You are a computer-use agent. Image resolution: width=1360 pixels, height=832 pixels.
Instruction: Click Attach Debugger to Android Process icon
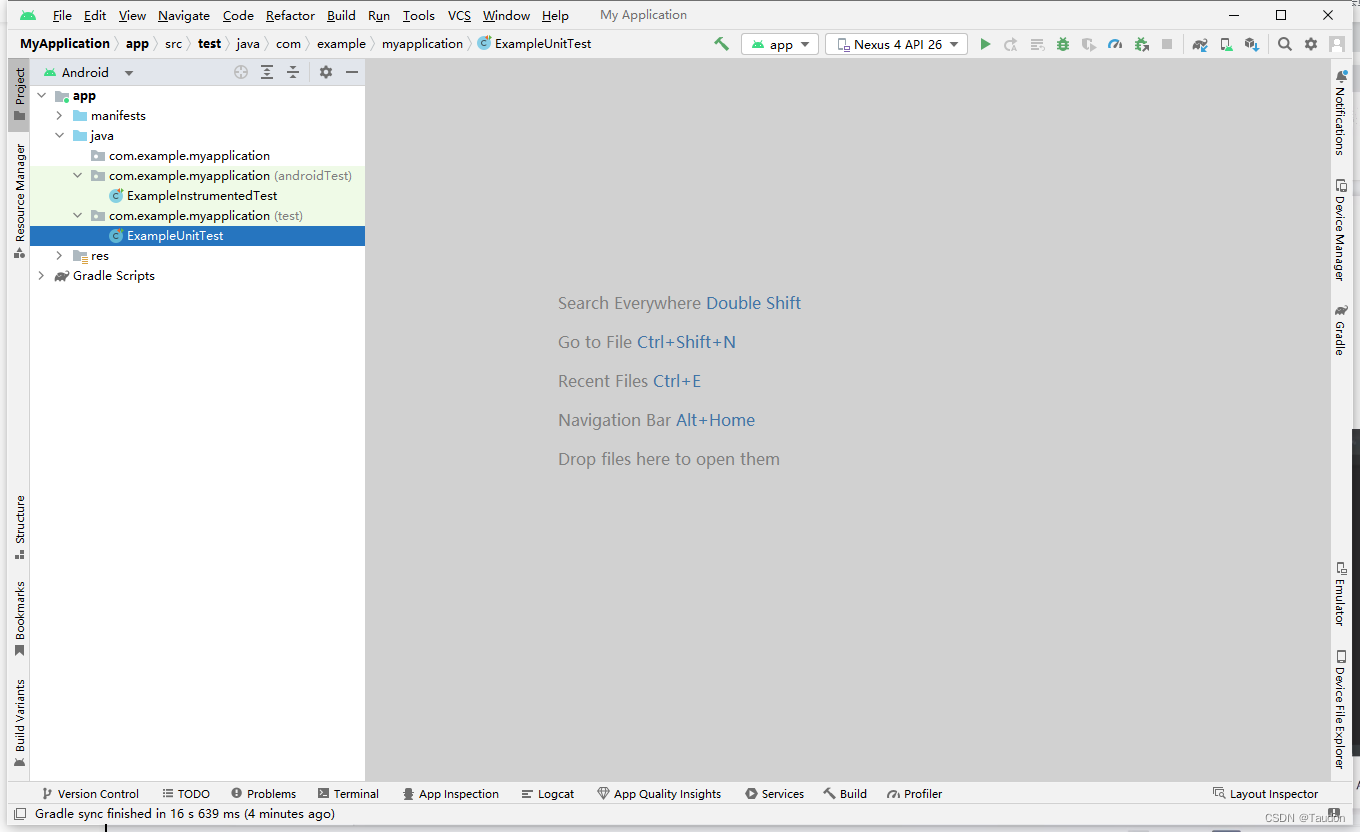point(1141,44)
